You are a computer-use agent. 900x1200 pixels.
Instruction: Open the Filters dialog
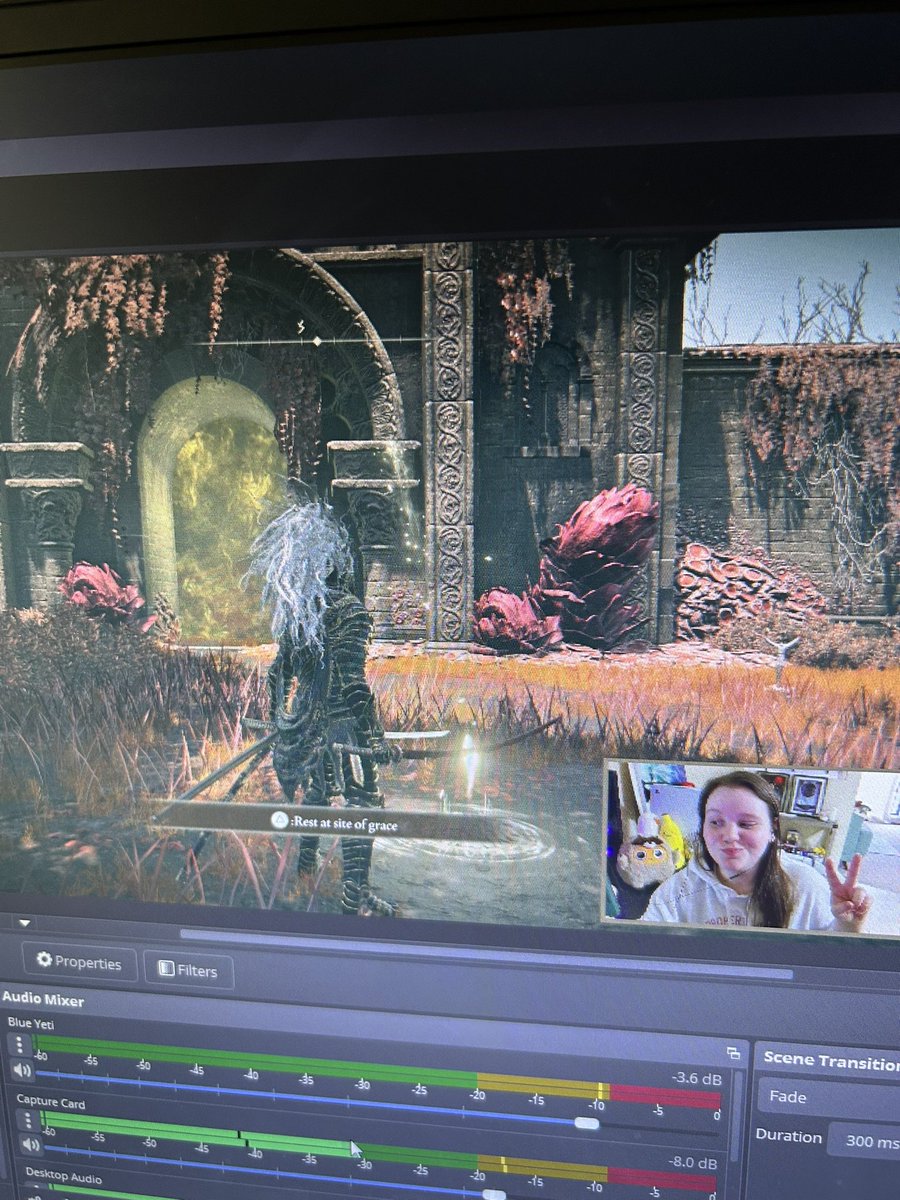pyautogui.click(x=187, y=970)
